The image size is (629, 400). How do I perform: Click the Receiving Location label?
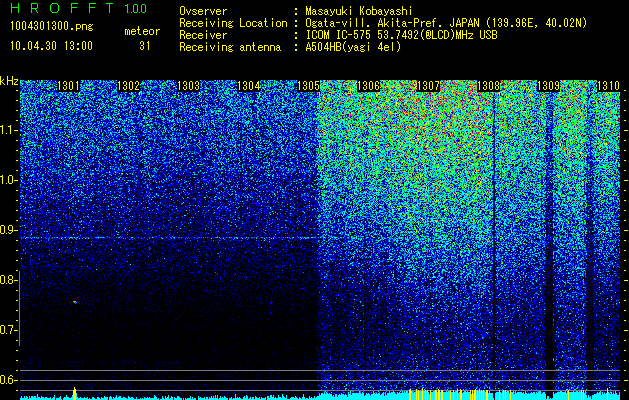click(233, 23)
